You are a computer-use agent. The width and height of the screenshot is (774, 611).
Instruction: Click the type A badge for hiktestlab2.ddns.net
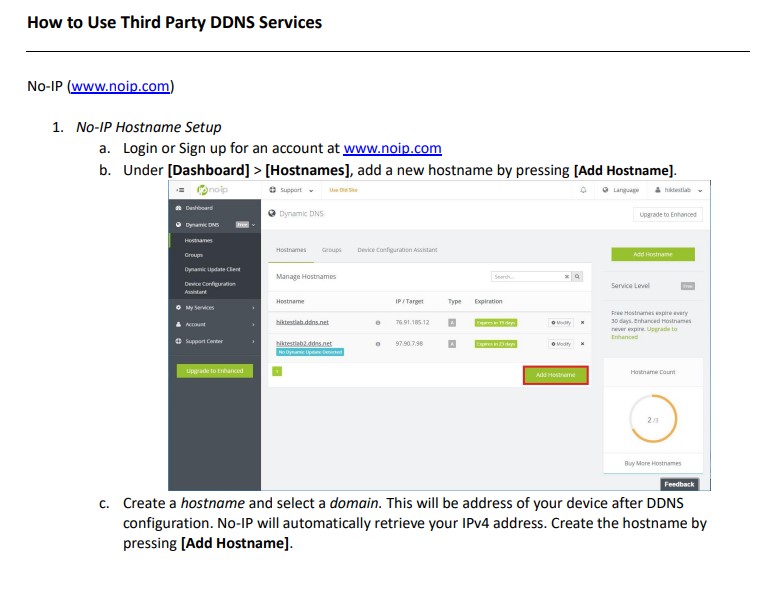452,344
